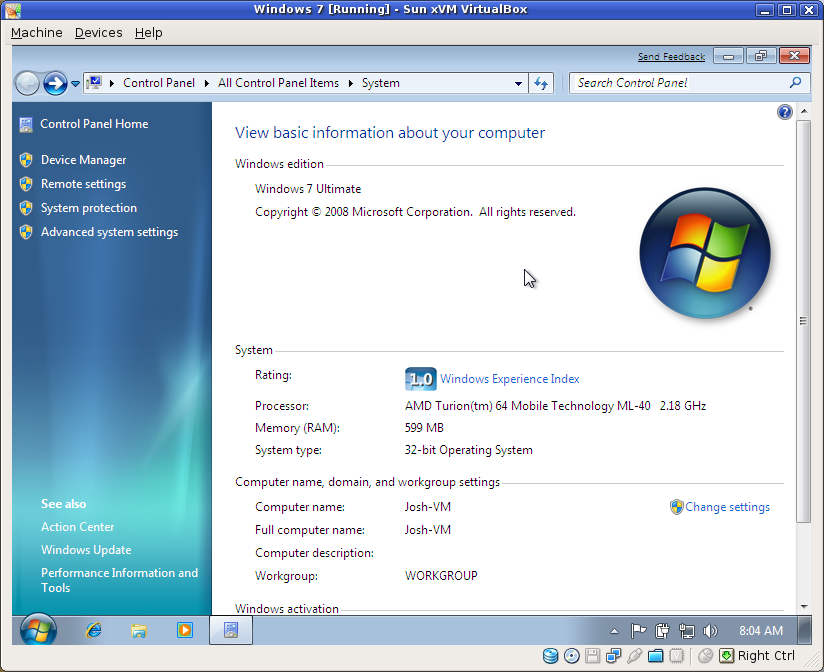This screenshot has width=824, height=672.
Task: Open Internet Explorer from the taskbar
Action: (94, 630)
